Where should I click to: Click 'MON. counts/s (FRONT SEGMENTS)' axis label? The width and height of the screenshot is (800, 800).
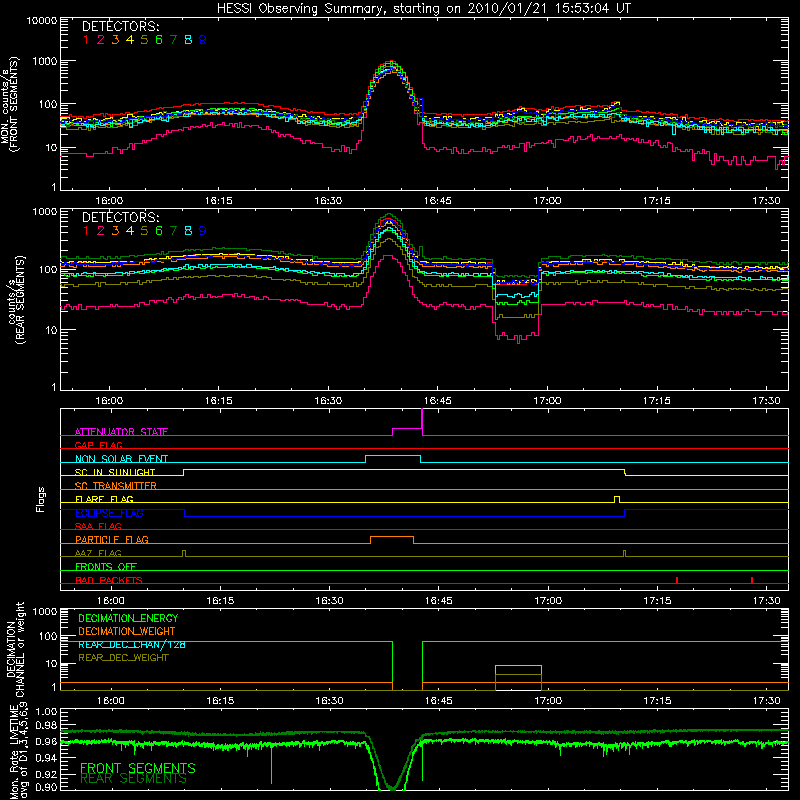click(10, 104)
